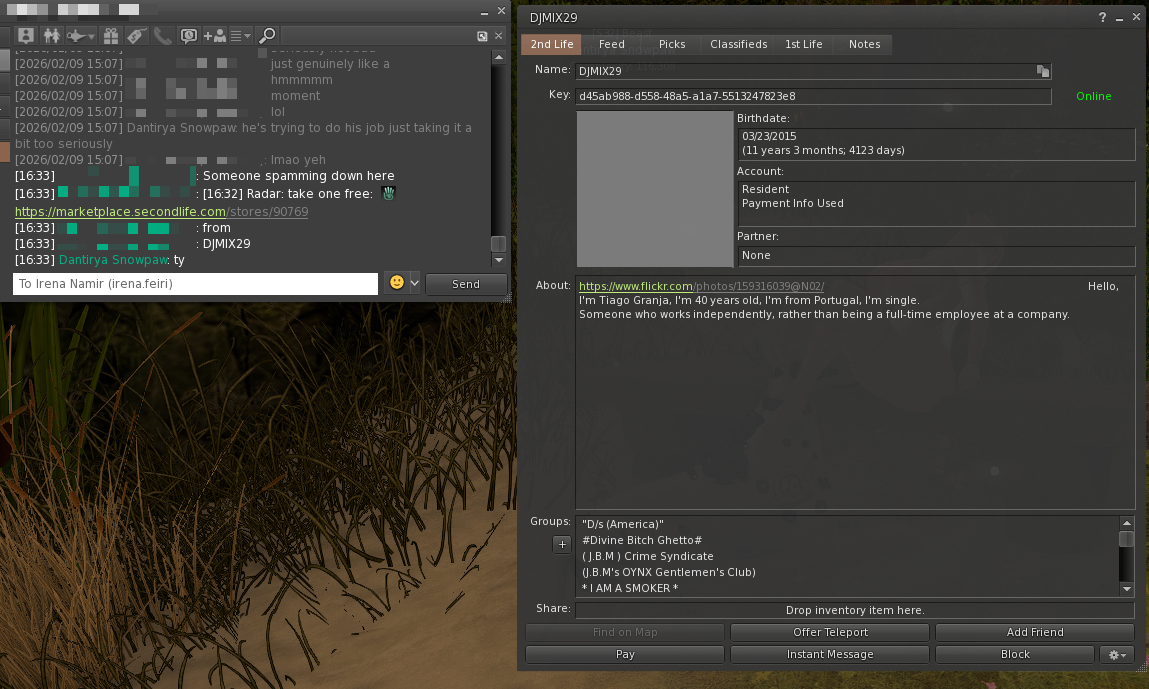Open the list options menu icon in chat toolbar
The height and width of the screenshot is (689, 1149).
[x=240, y=35]
